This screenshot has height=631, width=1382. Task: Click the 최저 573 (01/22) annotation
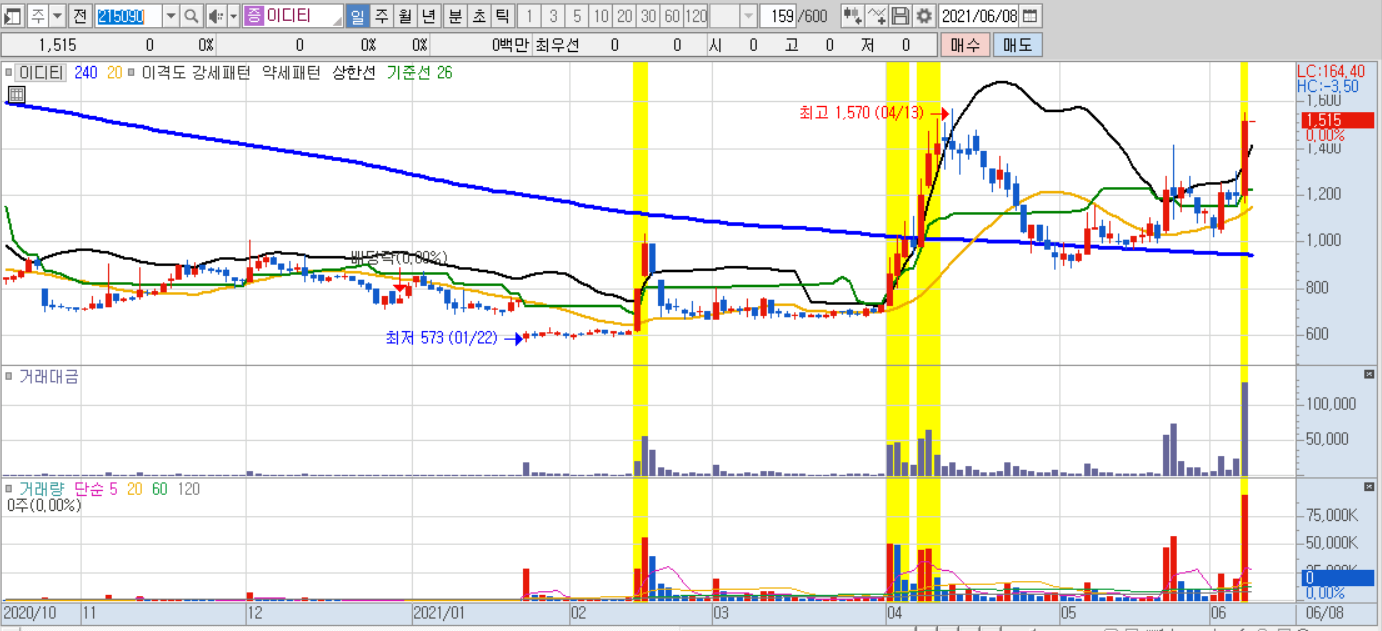tap(442, 338)
